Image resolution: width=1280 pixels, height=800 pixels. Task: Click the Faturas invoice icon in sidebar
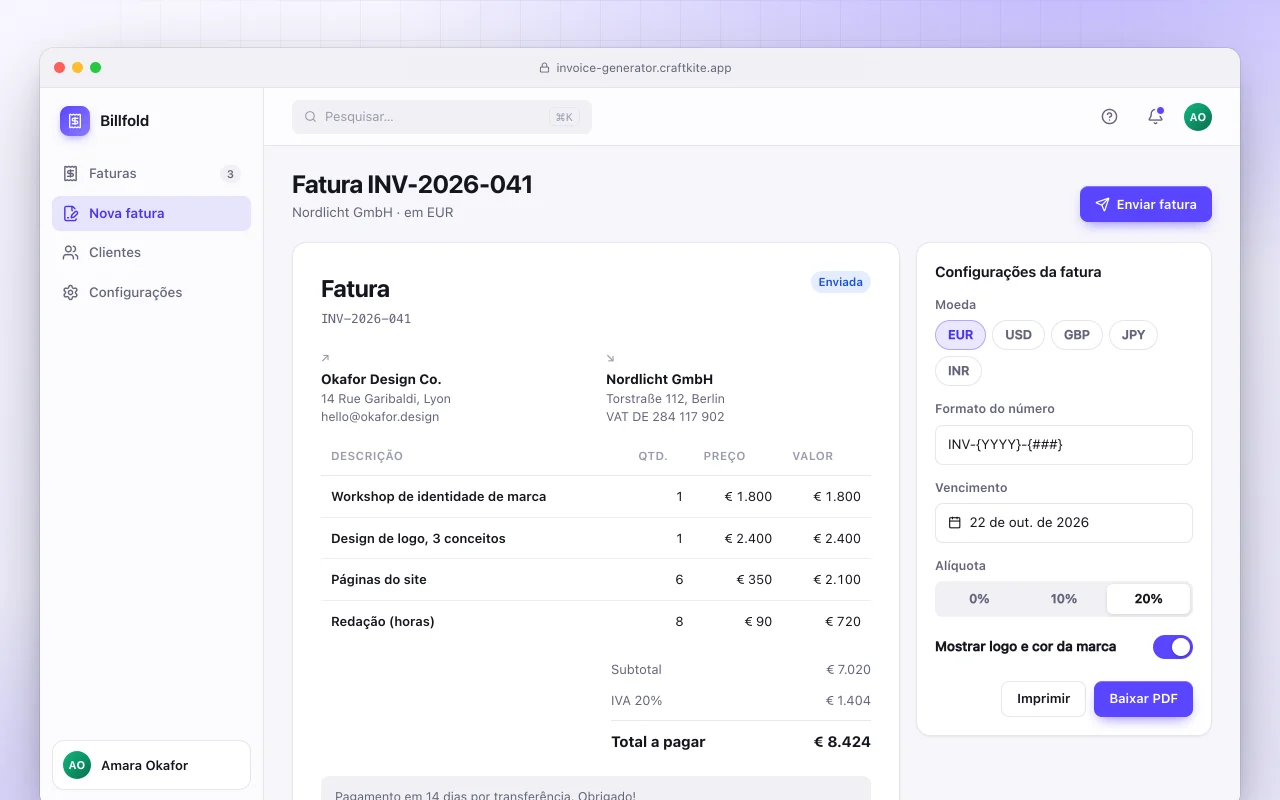coord(70,174)
